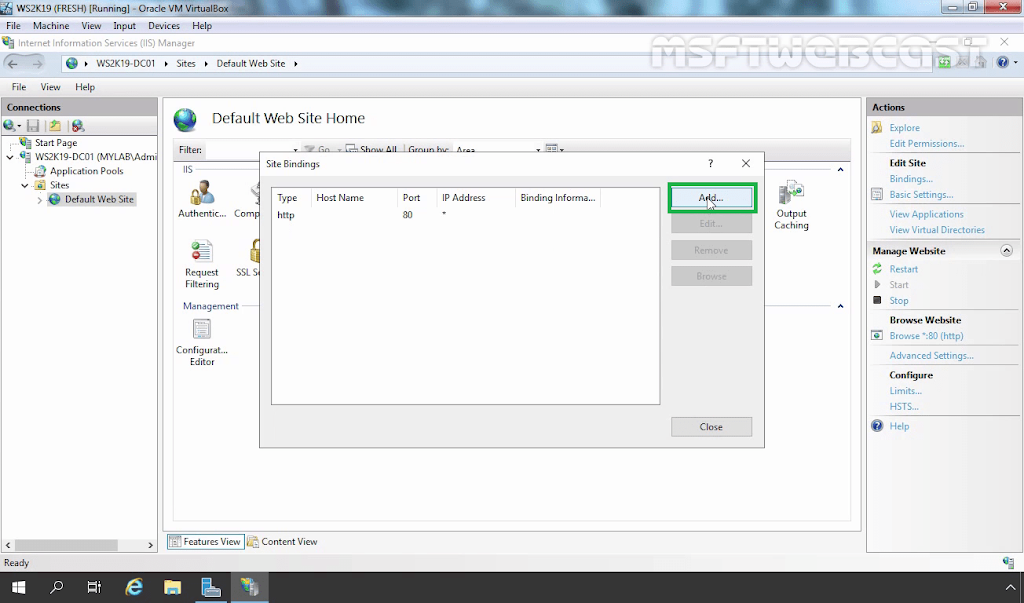Open taskbar search magnifier
This screenshot has width=1024, height=603.
click(57, 587)
